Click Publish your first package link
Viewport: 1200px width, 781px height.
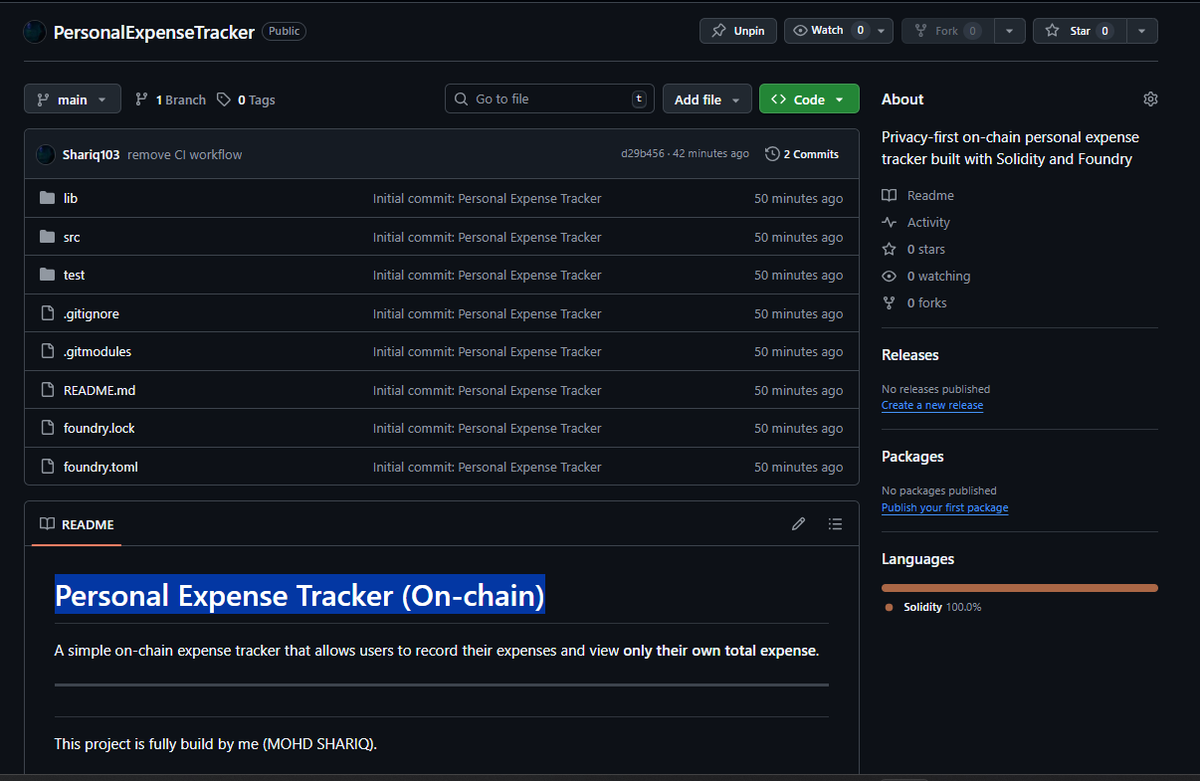(x=945, y=508)
